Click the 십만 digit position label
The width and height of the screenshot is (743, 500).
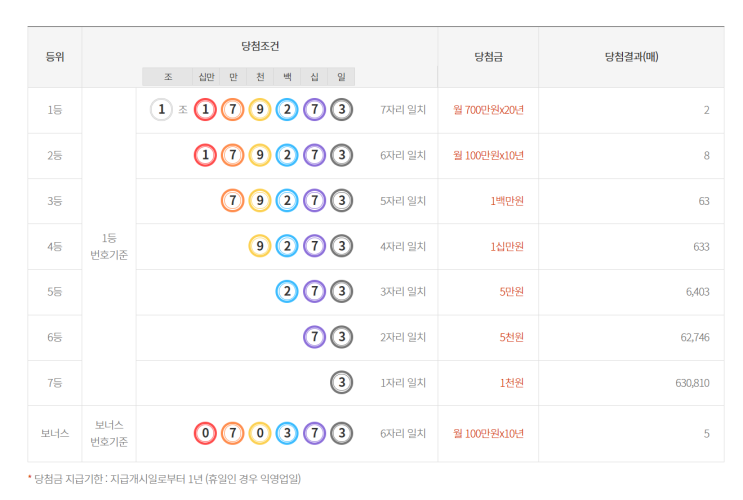pyautogui.click(x=206, y=77)
